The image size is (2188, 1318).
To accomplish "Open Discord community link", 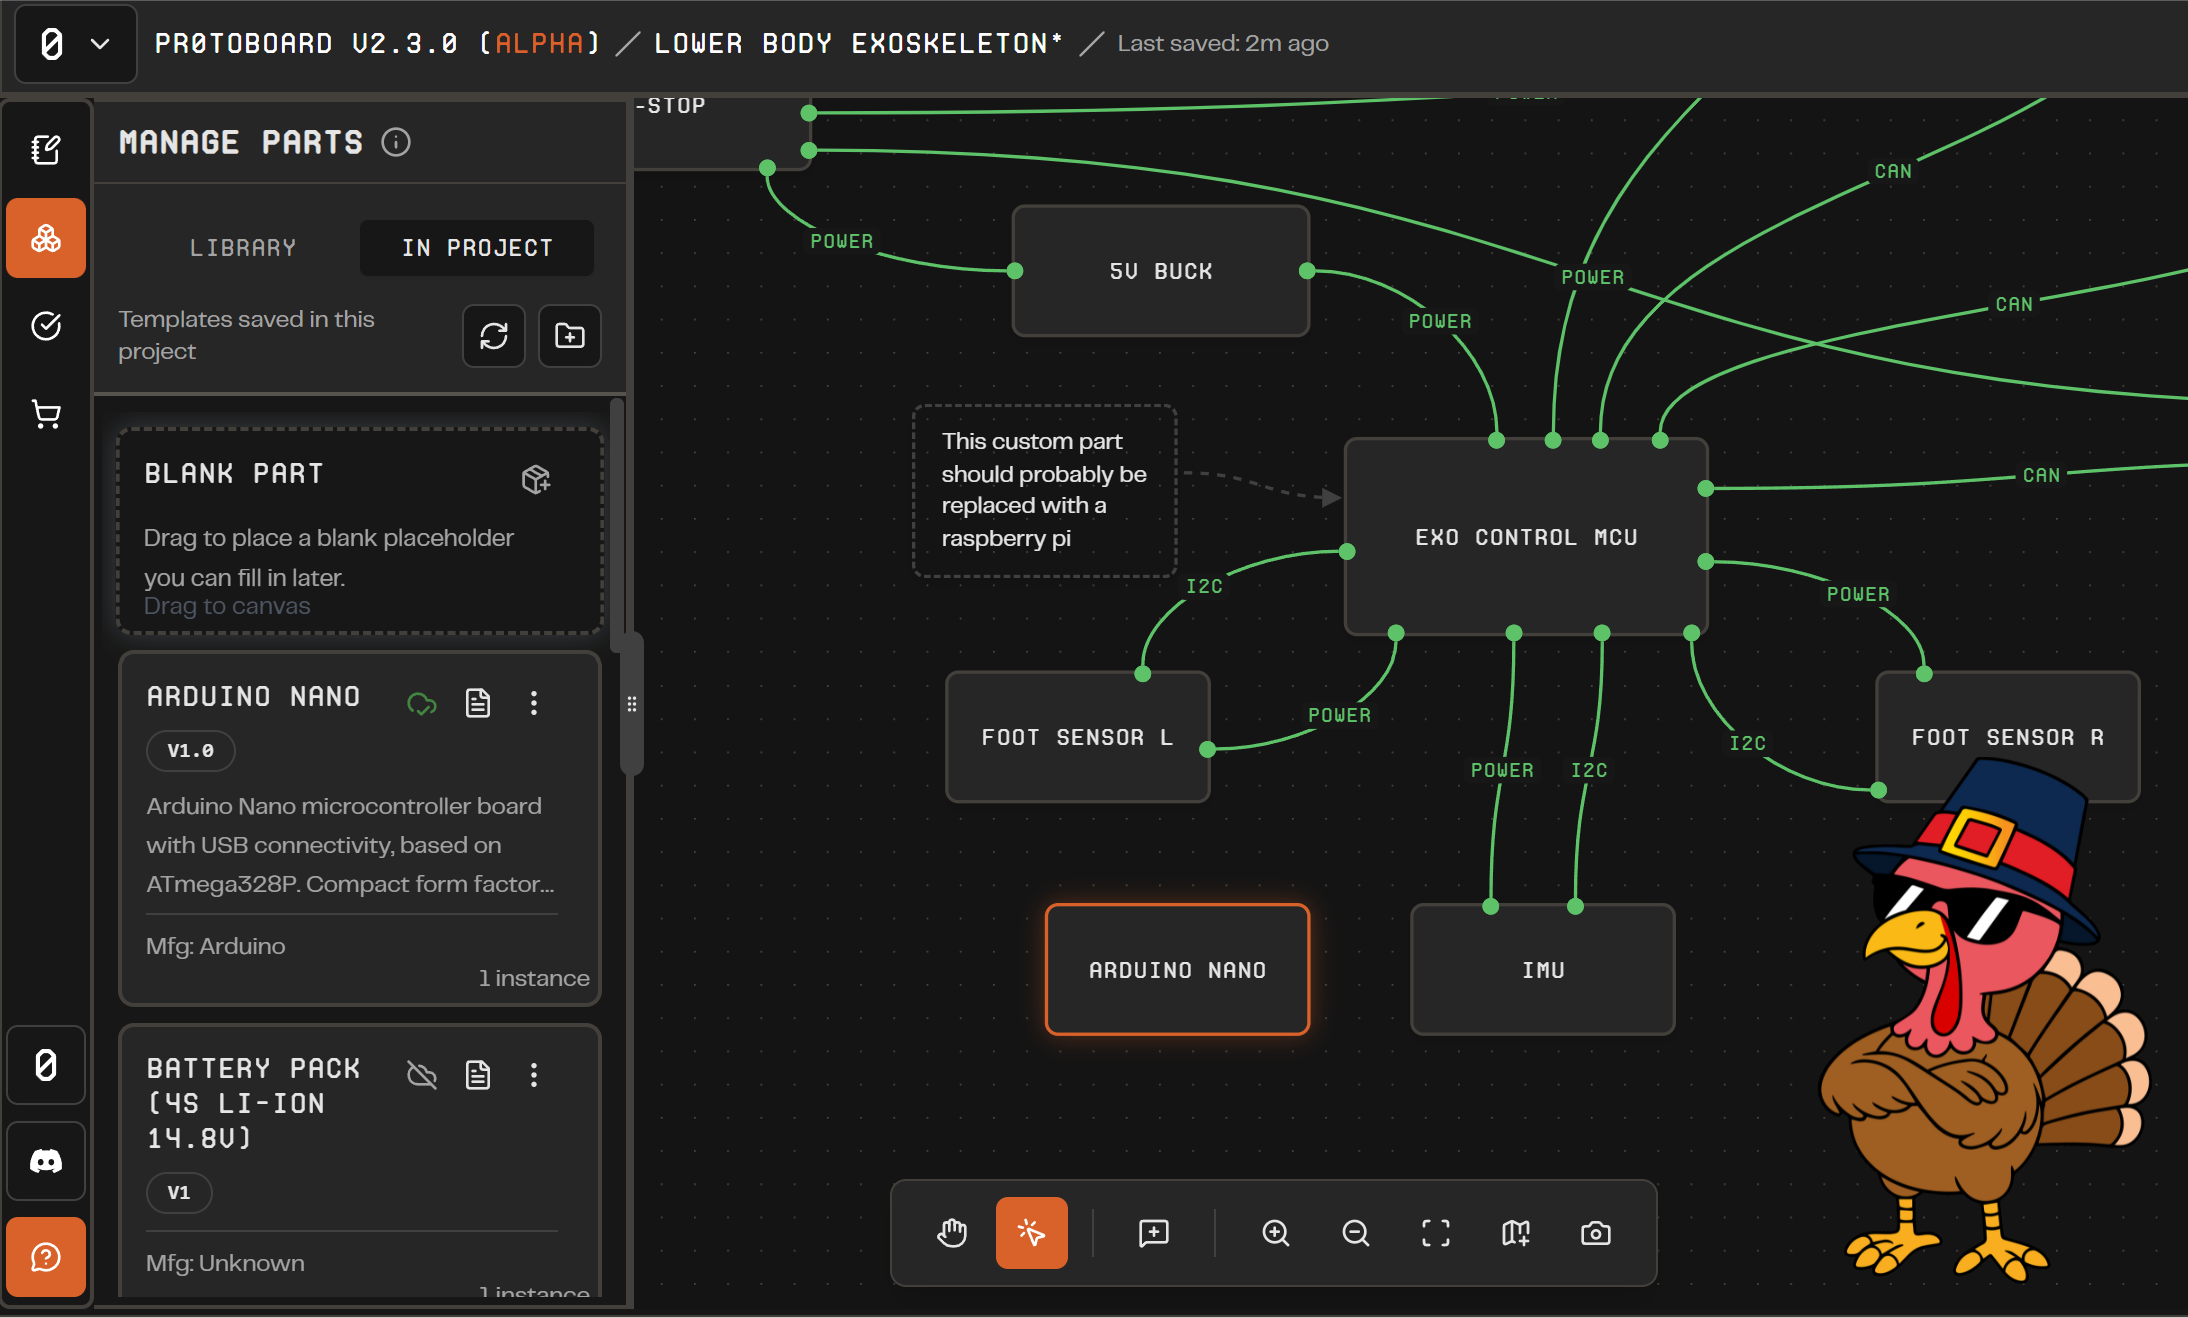I will coord(46,1161).
